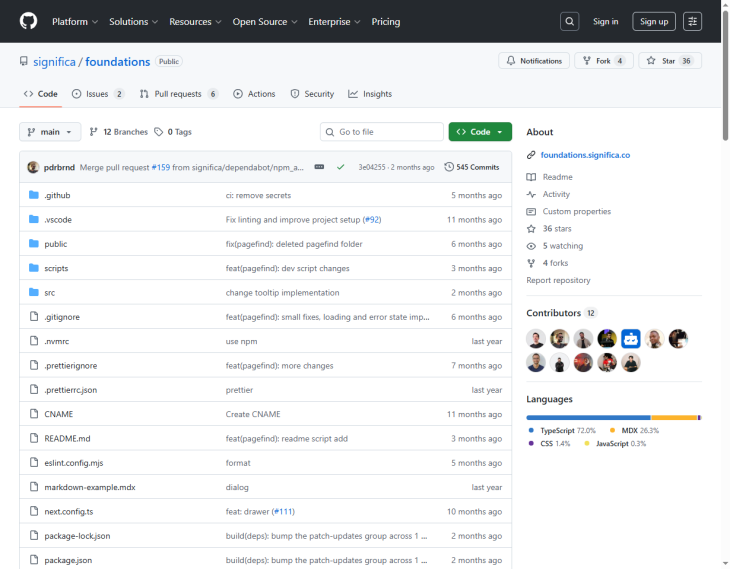730x569 pixels.
Task: Click the Go to file search field
Action: point(382,132)
